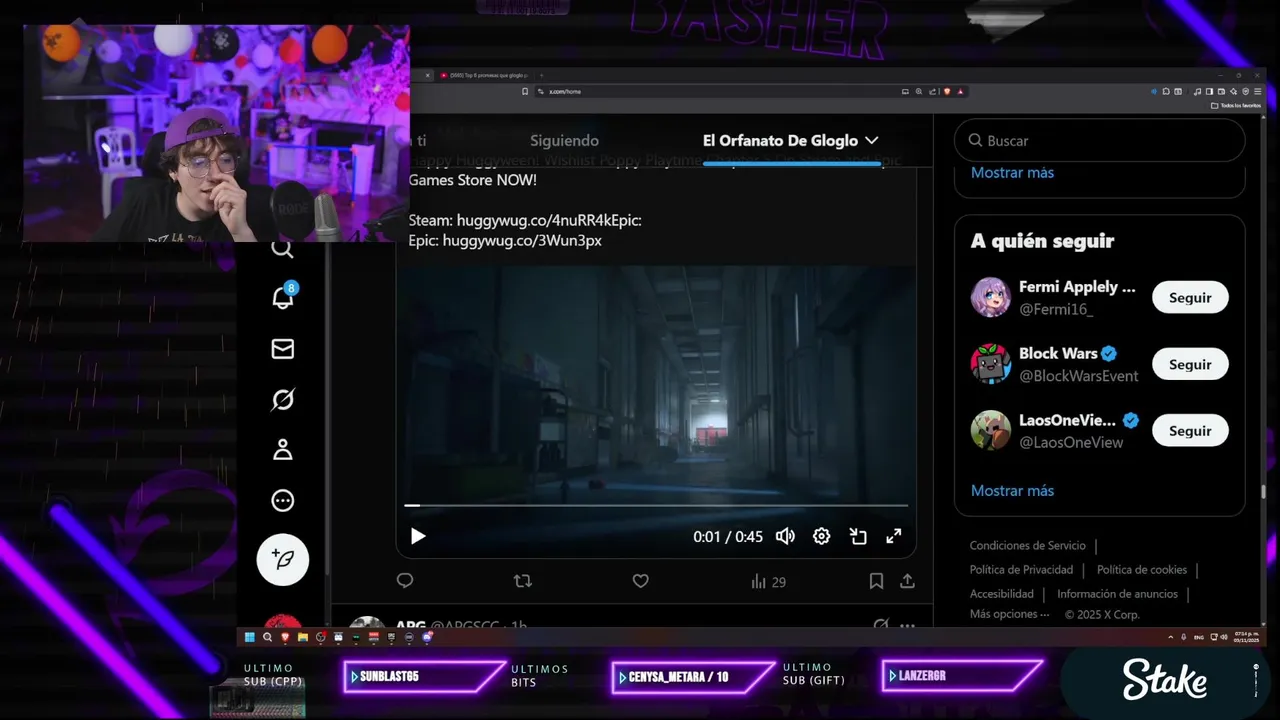Open Fermi Applely profile avatar
Viewport: 1280px width, 720px height.
(990, 297)
